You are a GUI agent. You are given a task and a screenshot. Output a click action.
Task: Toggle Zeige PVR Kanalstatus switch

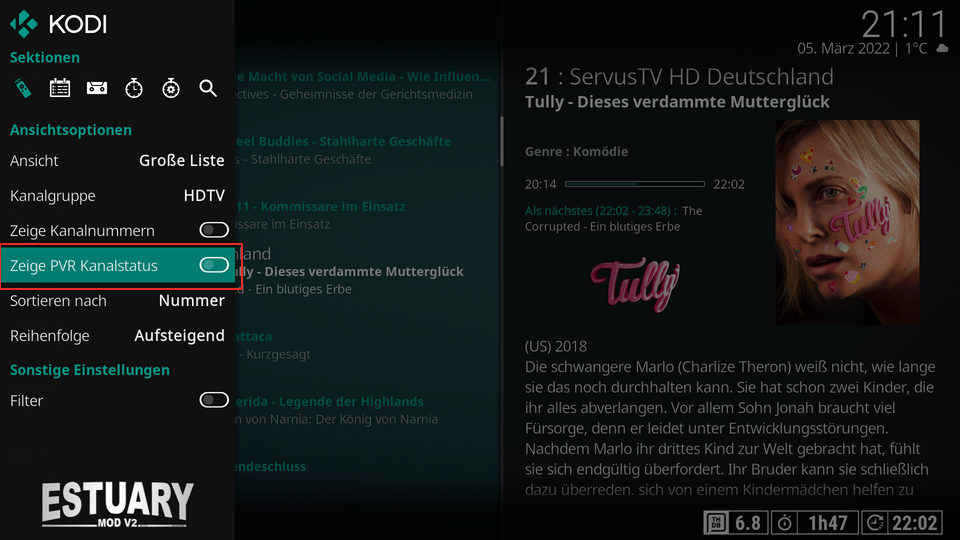pyautogui.click(x=214, y=265)
